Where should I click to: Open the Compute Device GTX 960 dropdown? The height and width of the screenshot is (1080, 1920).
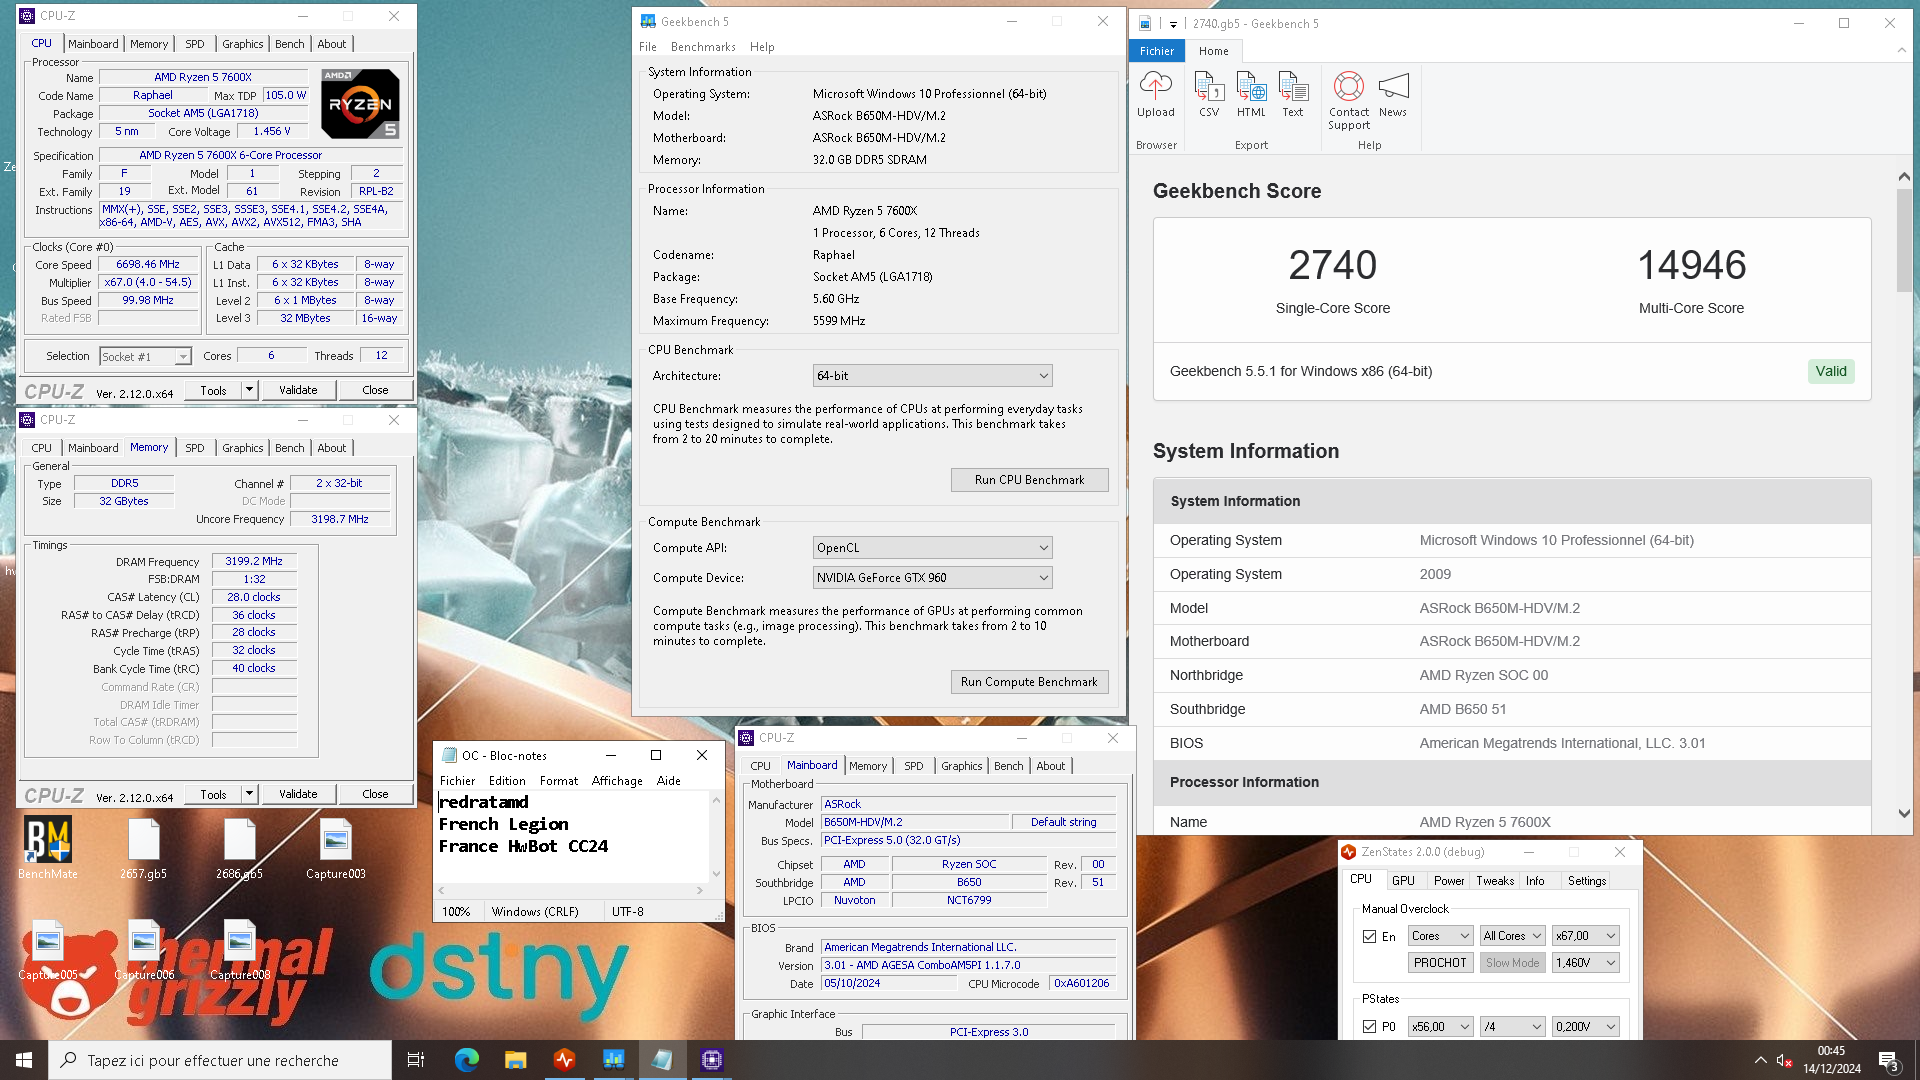[932, 578]
